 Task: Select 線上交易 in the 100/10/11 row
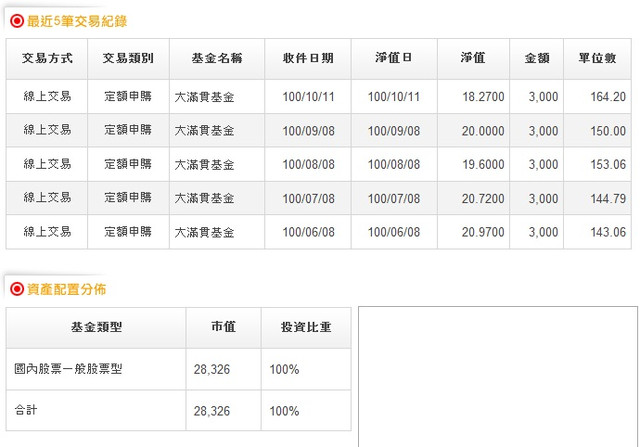47,96
